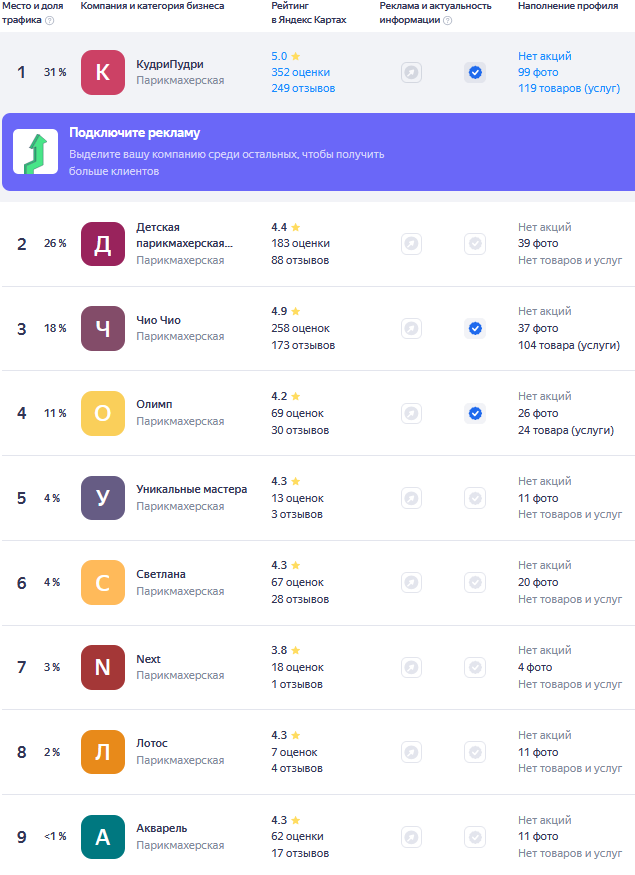Click blue verified checkmark in Чио Чио row
This screenshot has height=875, width=635.
[x=475, y=328]
